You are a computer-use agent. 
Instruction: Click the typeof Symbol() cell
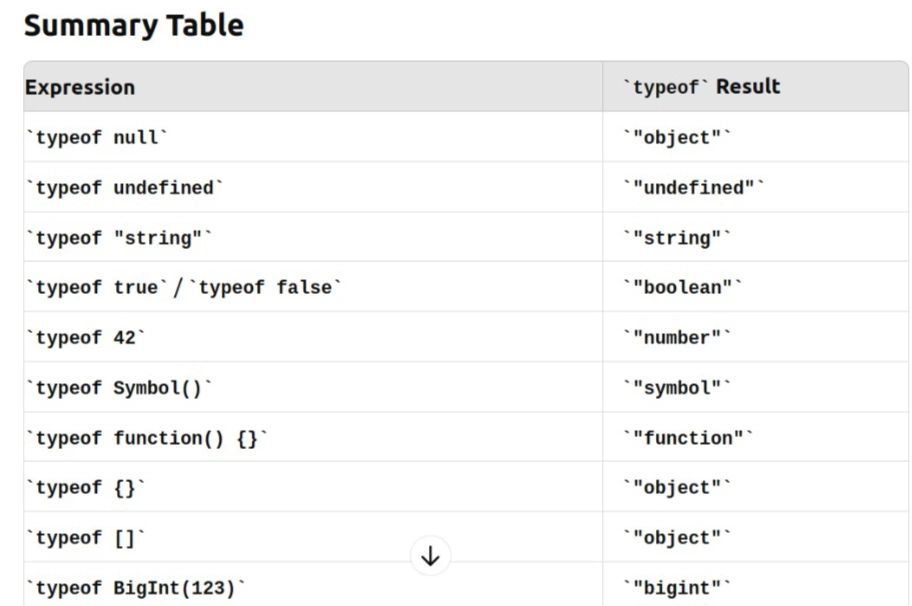(x=313, y=387)
